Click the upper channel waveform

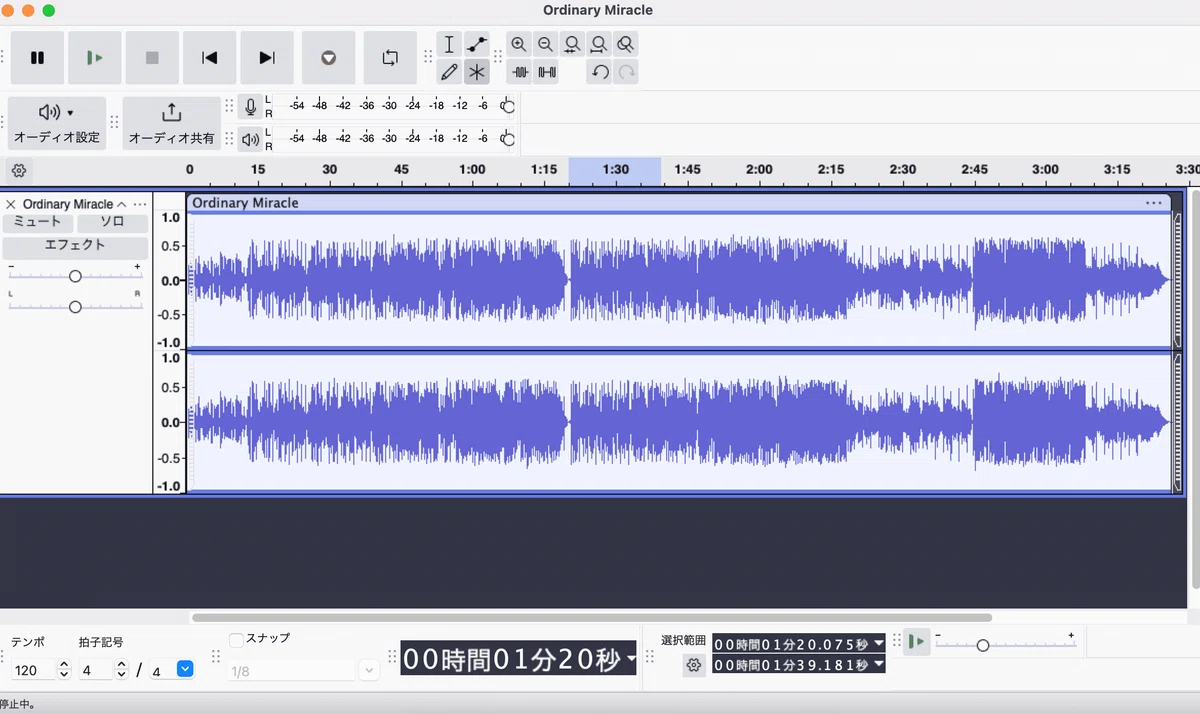678,280
